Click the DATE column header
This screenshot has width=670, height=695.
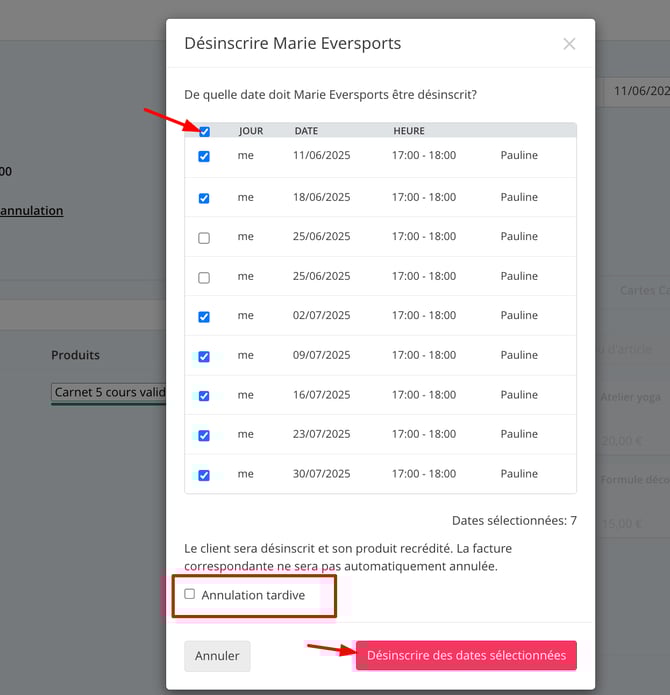(x=306, y=131)
